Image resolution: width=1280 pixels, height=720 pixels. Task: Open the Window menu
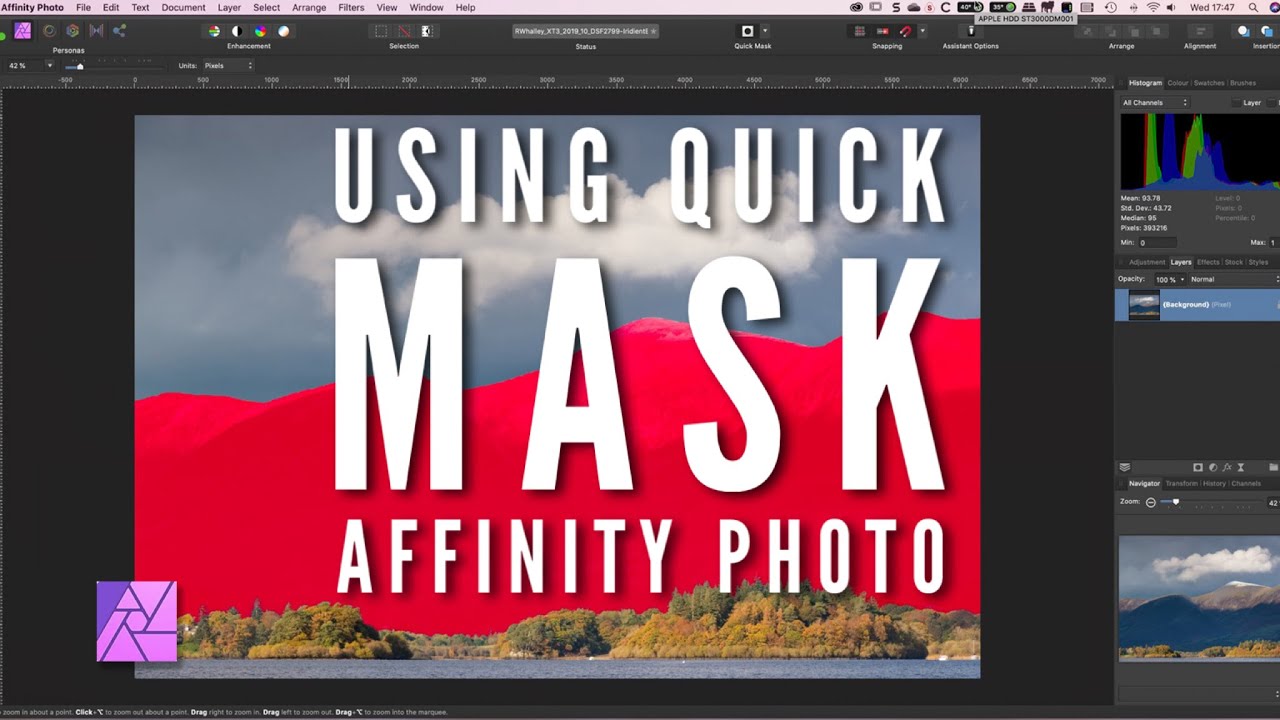coord(426,7)
